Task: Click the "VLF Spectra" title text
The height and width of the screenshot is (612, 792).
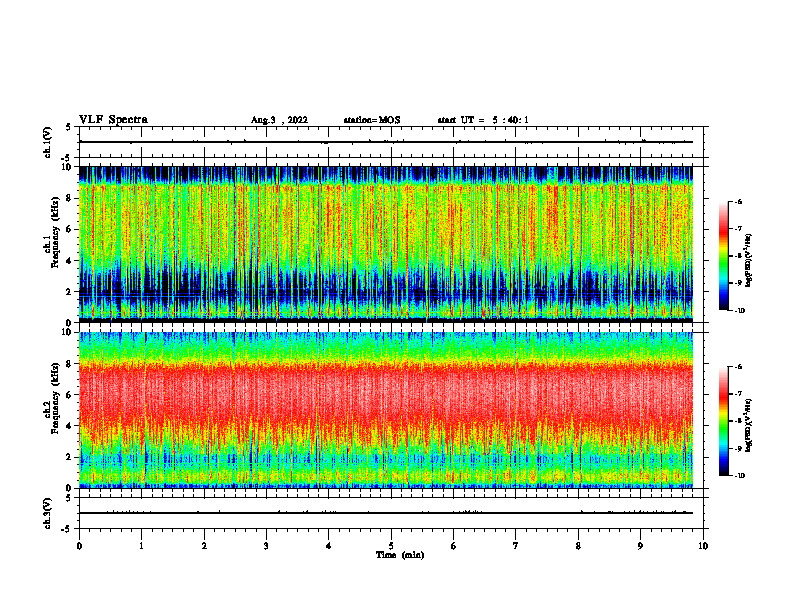Action: point(113,120)
